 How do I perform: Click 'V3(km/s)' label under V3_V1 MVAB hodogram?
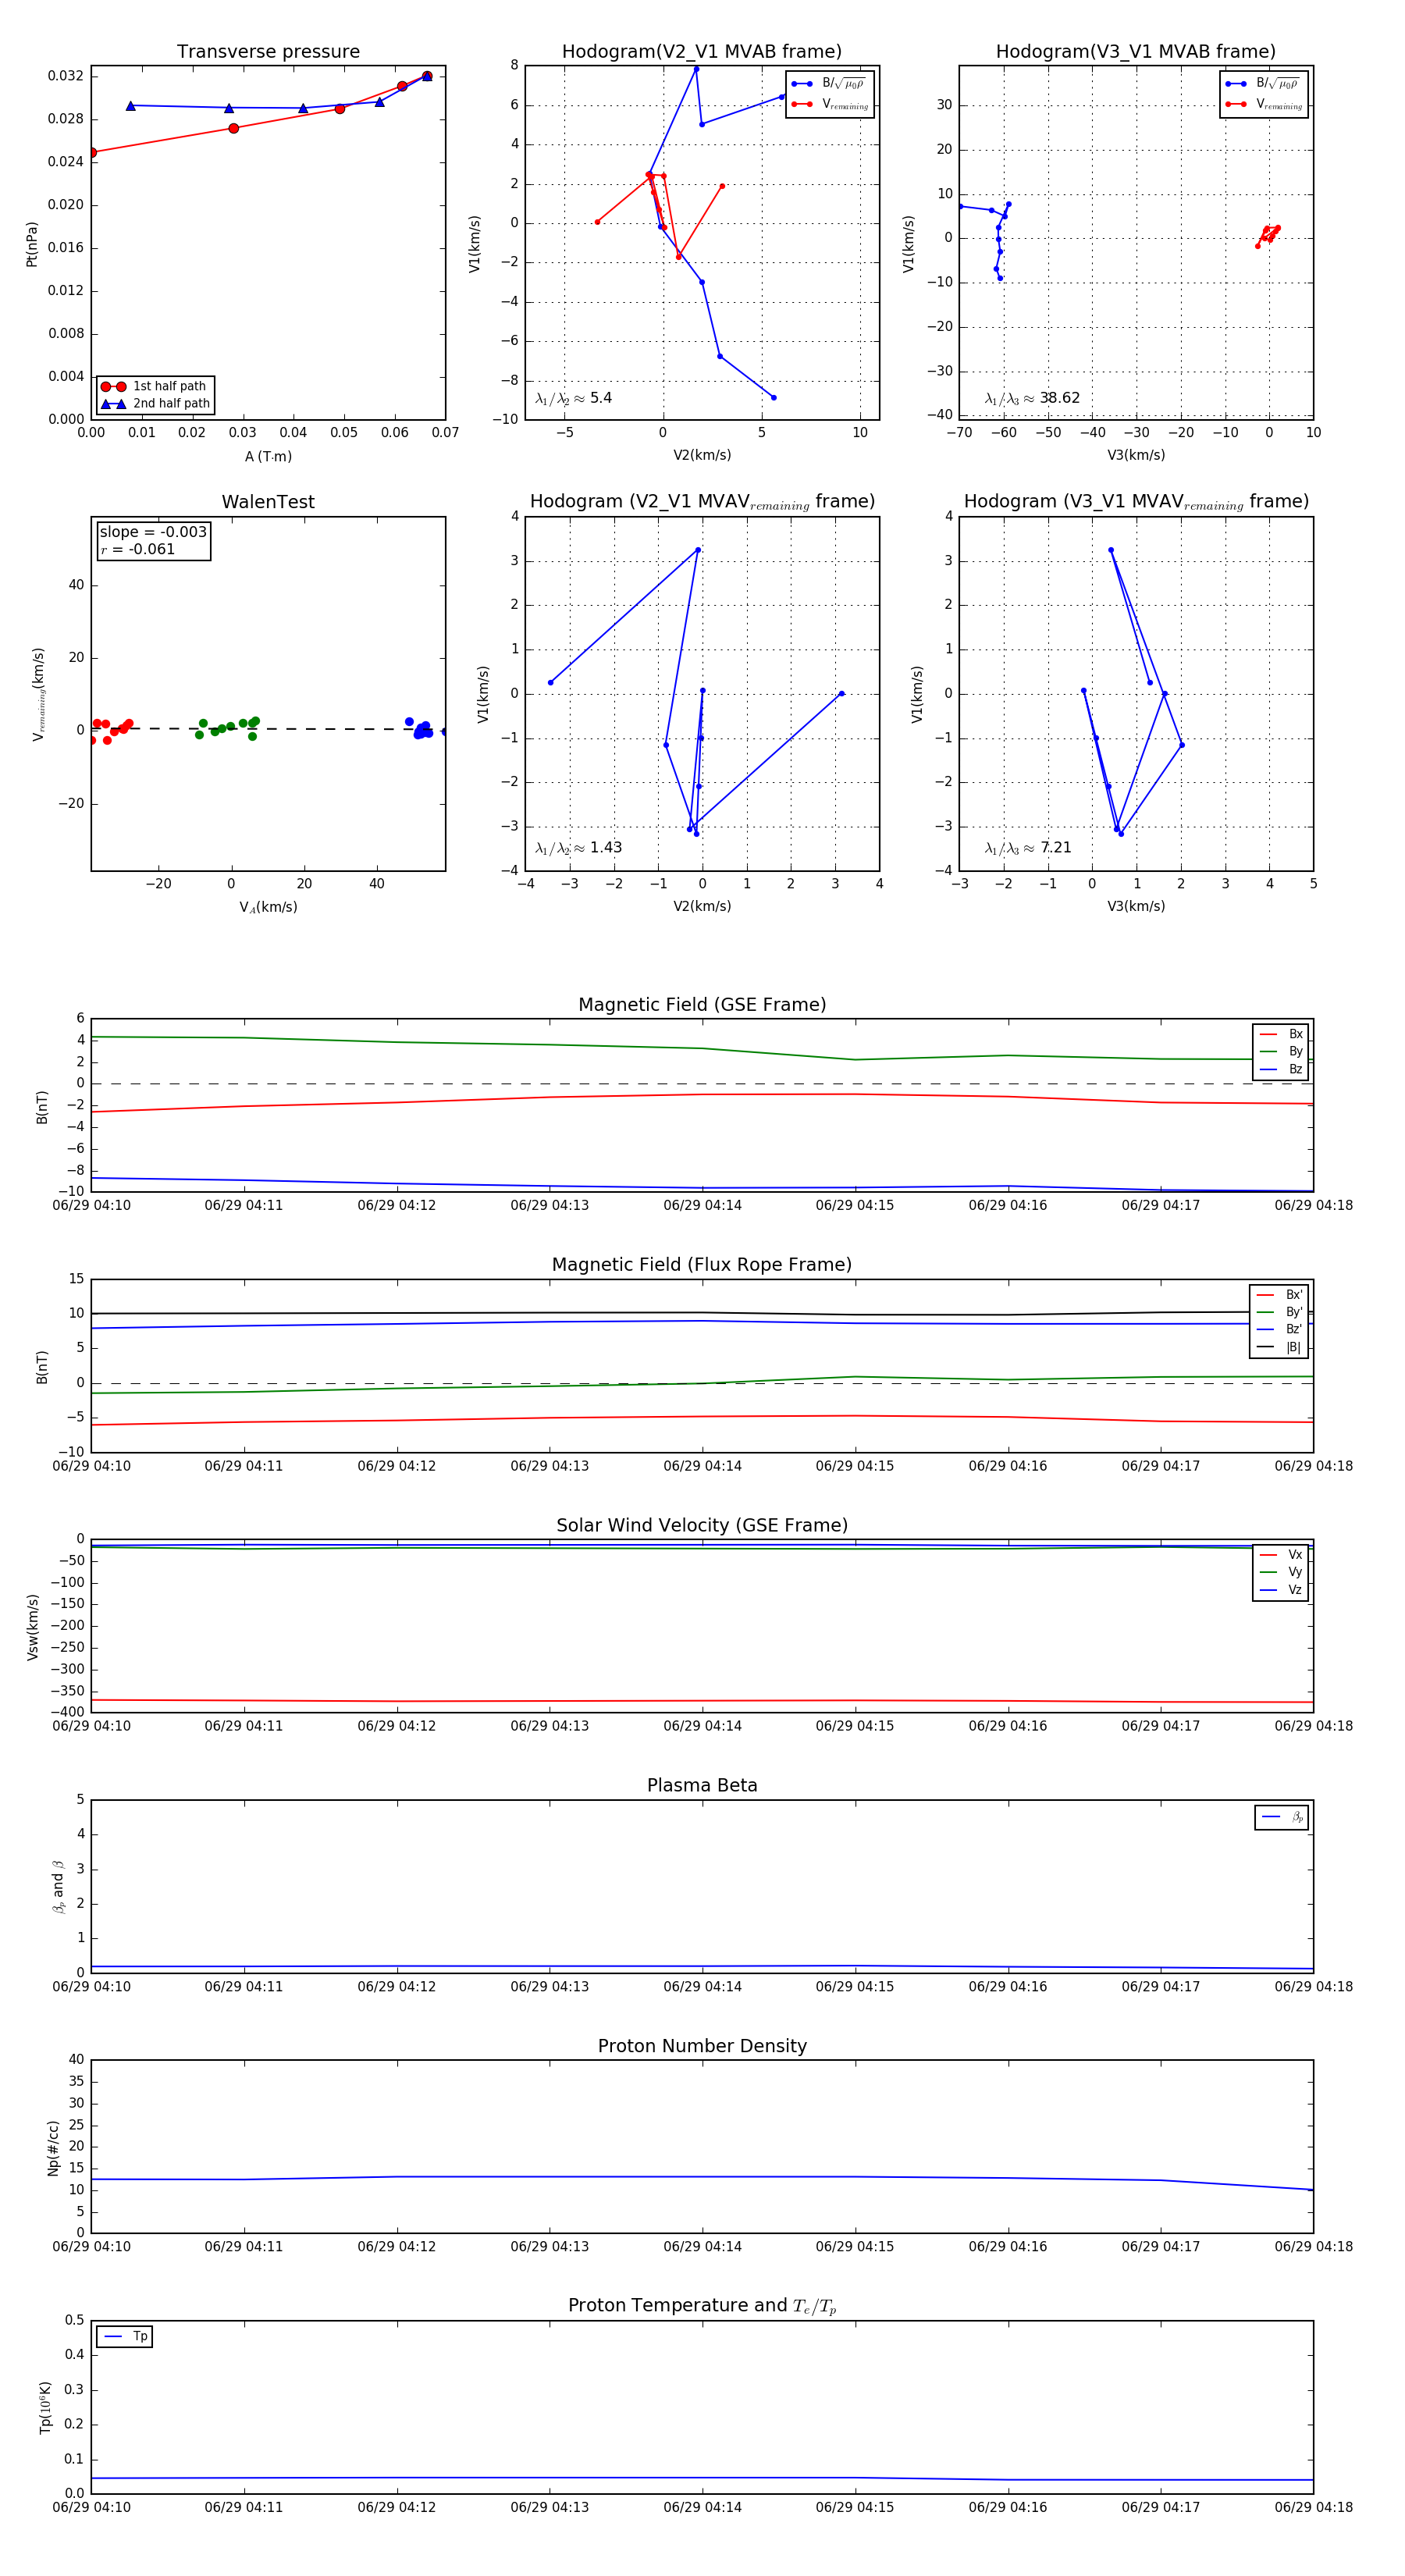coord(1136,455)
